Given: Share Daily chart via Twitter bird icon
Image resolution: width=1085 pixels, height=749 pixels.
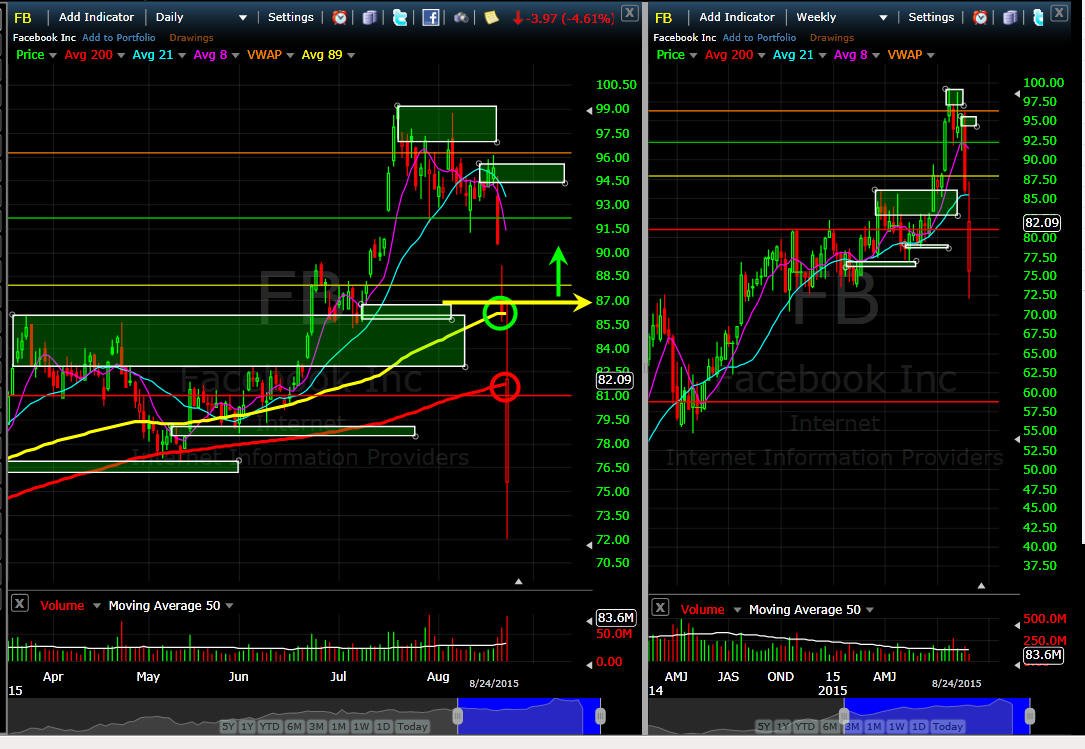Looking at the screenshot, I should tap(400, 17).
